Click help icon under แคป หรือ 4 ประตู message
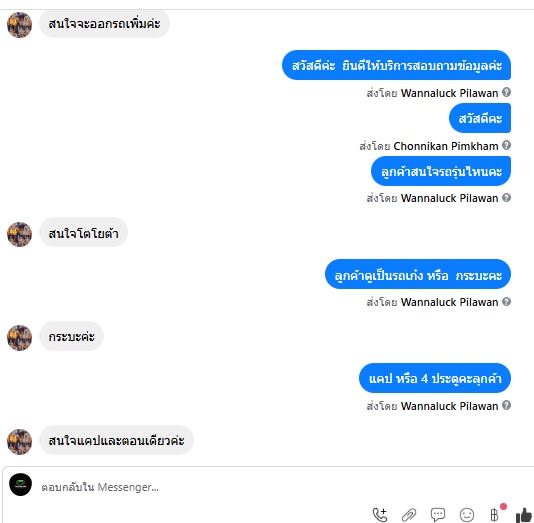 506,405
